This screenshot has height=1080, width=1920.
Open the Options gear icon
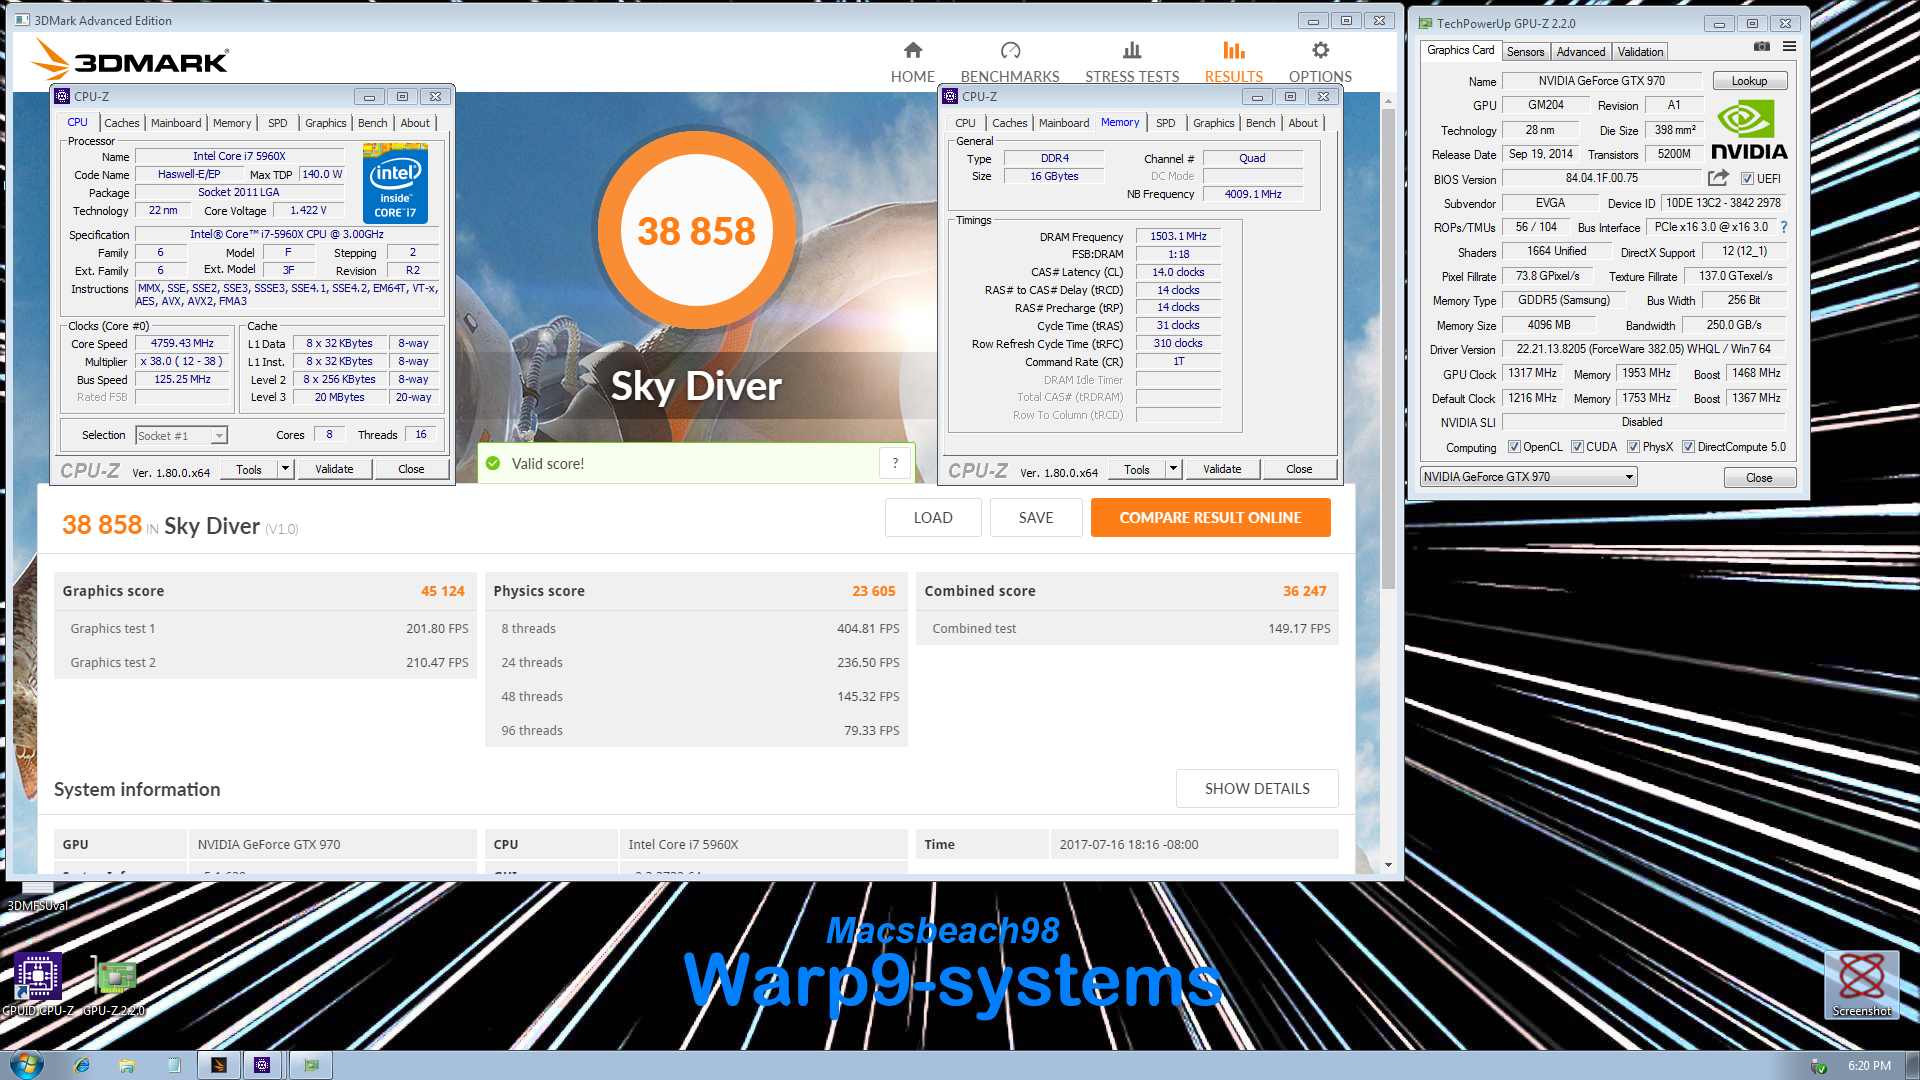tap(1320, 50)
